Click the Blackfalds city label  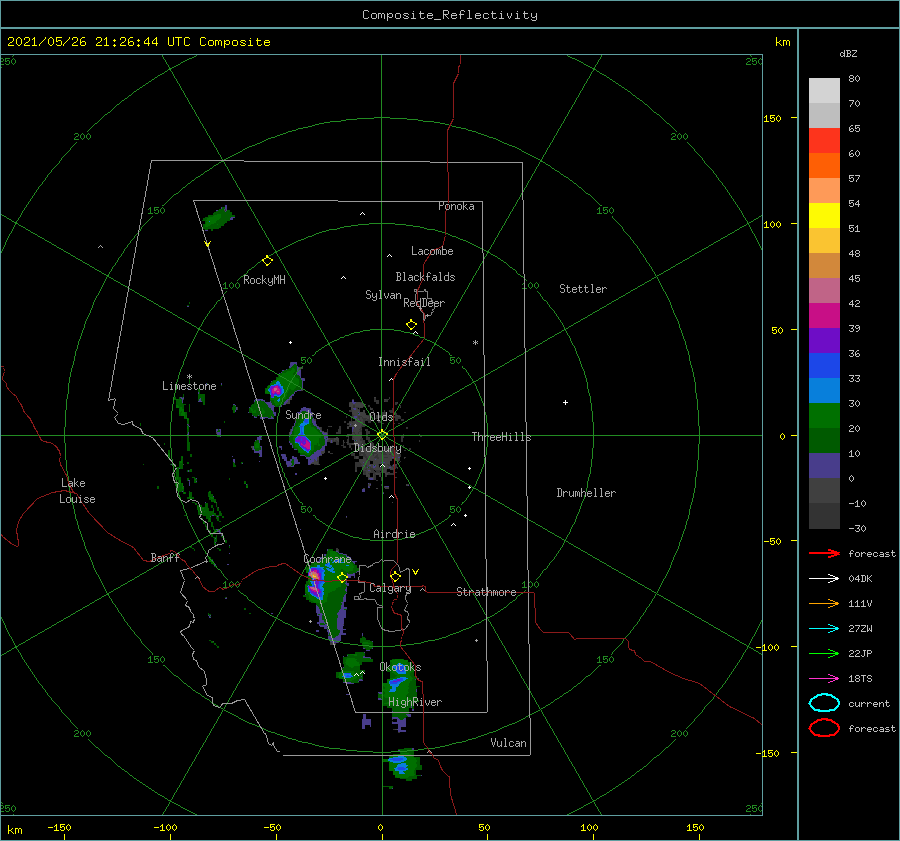(x=425, y=277)
